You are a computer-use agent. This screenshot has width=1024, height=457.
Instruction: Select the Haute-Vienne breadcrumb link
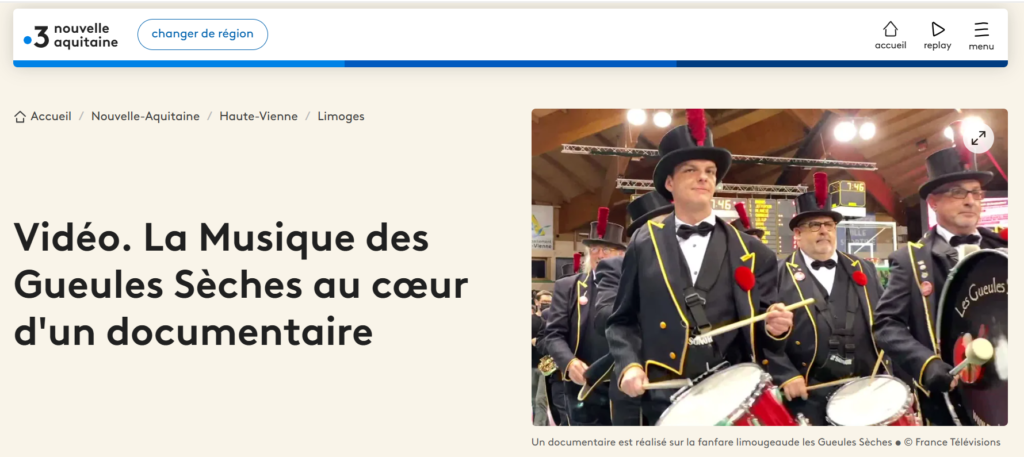click(259, 116)
